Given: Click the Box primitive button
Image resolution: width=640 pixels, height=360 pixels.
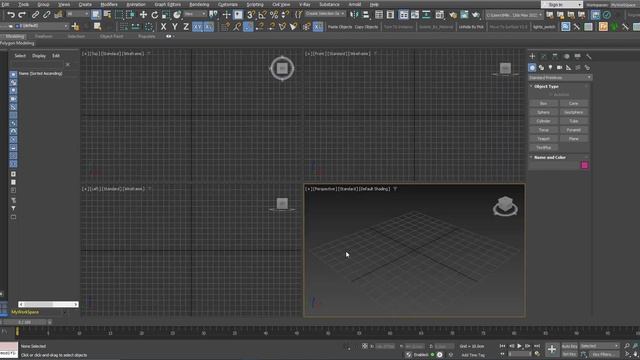Looking at the screenshot, I should click(x=543, y=104).
